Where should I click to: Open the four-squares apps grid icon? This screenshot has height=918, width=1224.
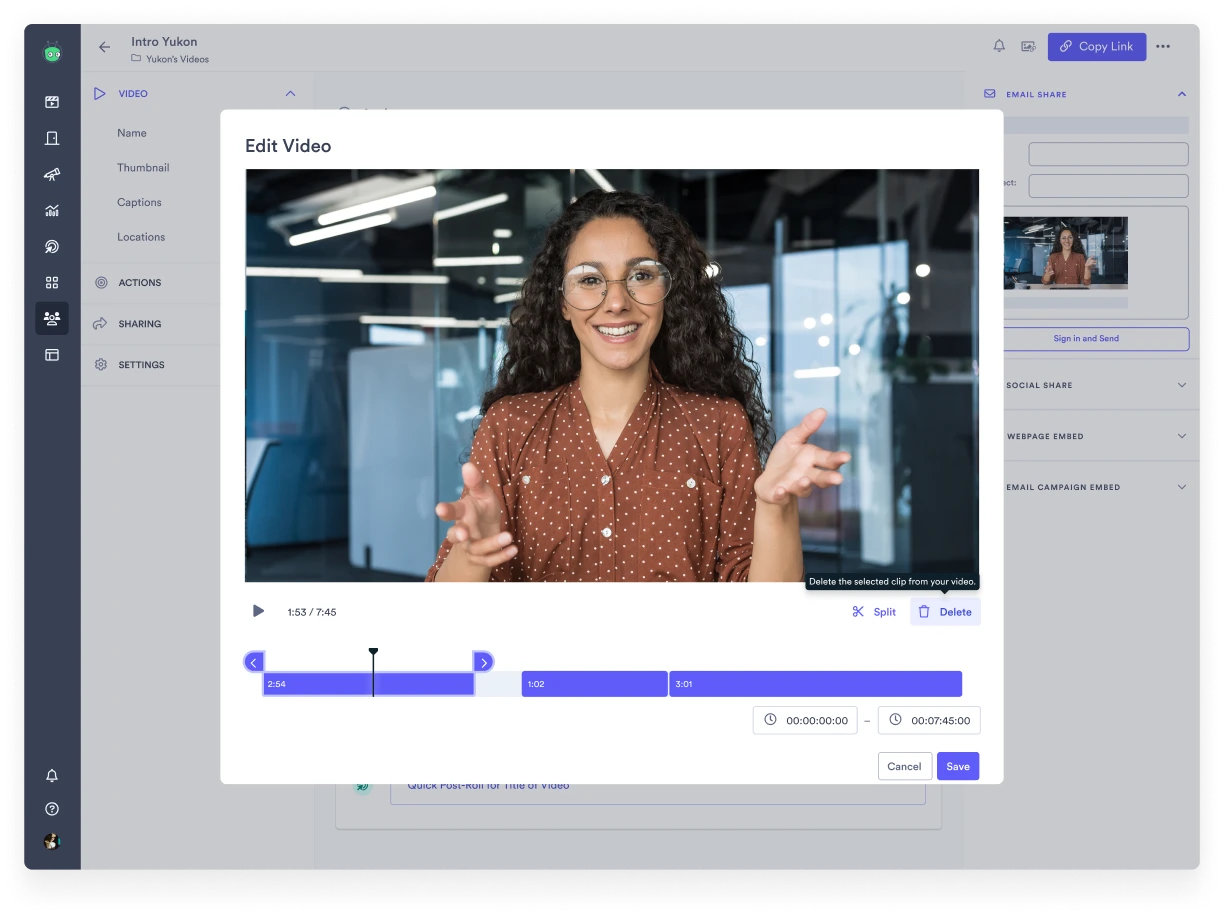52,282
